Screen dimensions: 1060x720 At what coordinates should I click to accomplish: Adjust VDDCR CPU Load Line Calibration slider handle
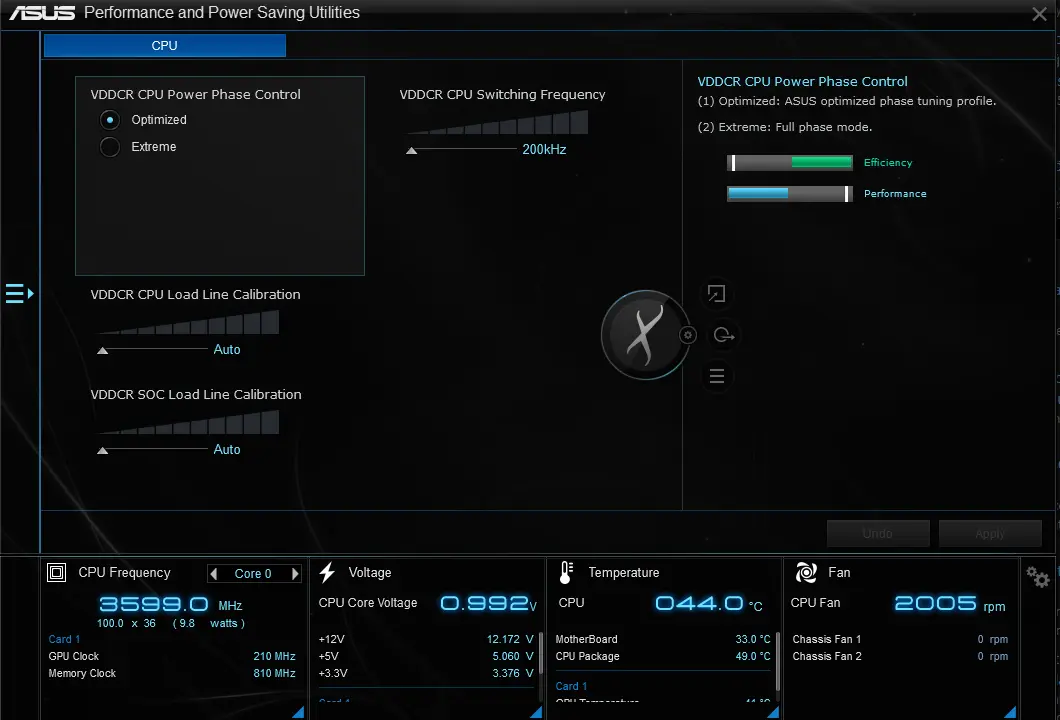tap(103, 350)
